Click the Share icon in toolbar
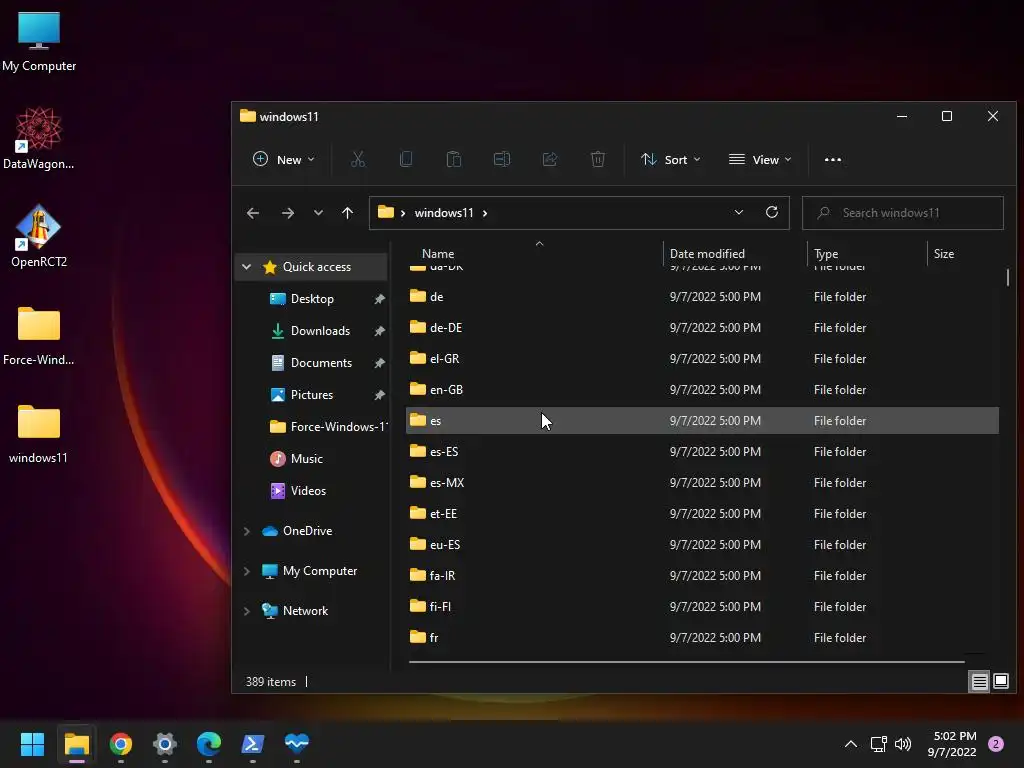The width and height of the screenshot is (1024, 768). pyautogui.click(x=550, y=159)
